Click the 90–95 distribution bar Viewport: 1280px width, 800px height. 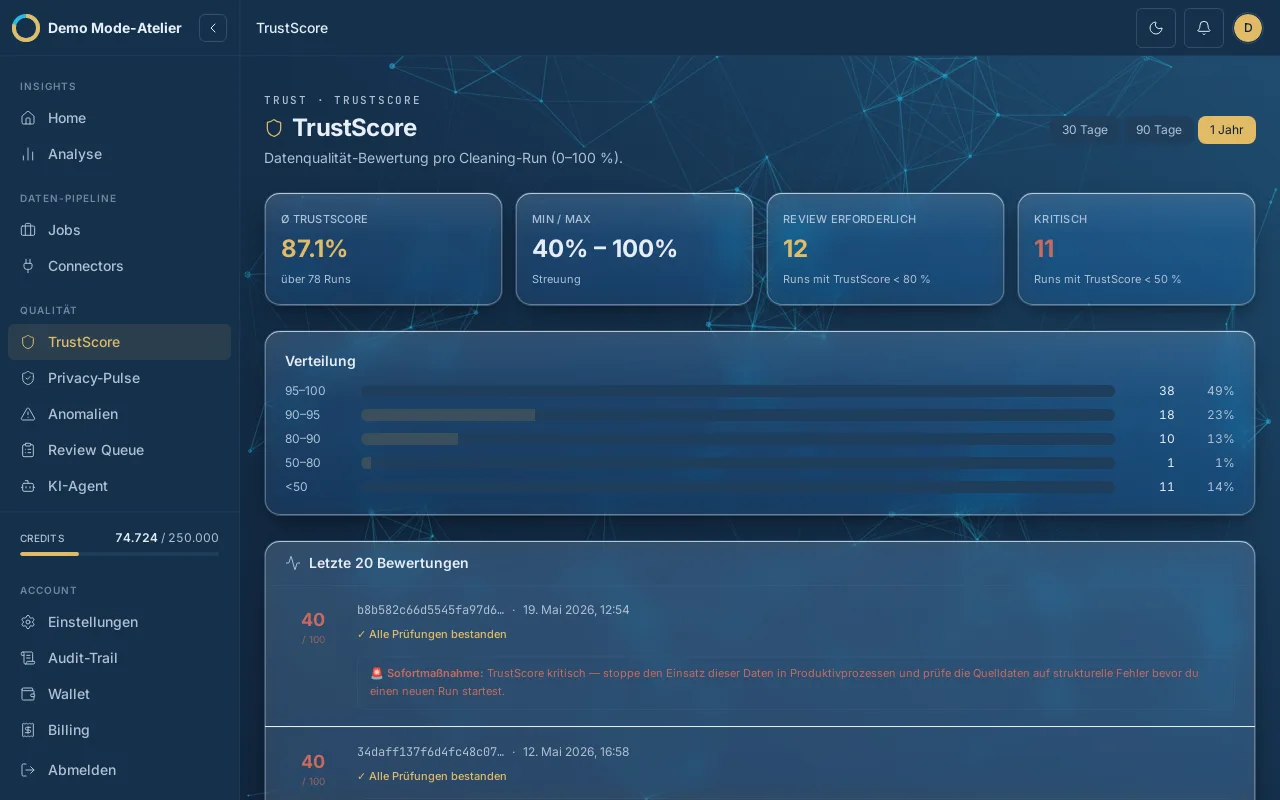point(738,415)
